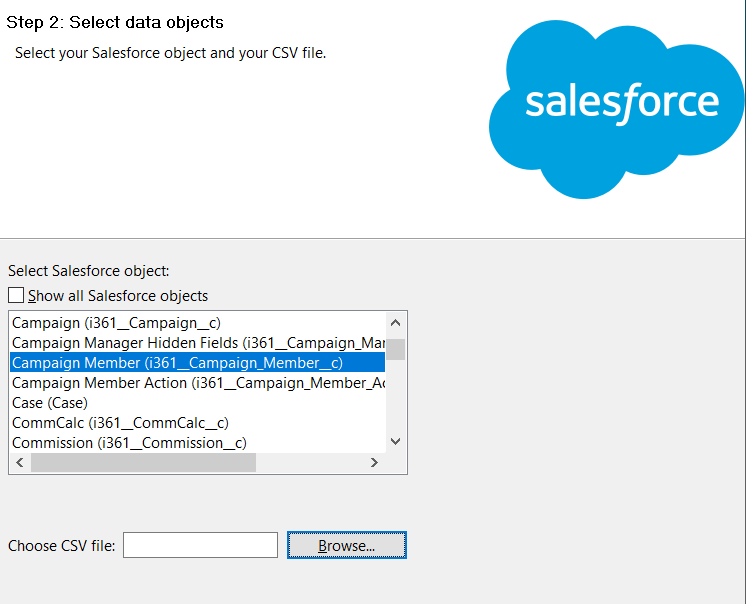Click object list scroll down arrow

coord(395,441)
